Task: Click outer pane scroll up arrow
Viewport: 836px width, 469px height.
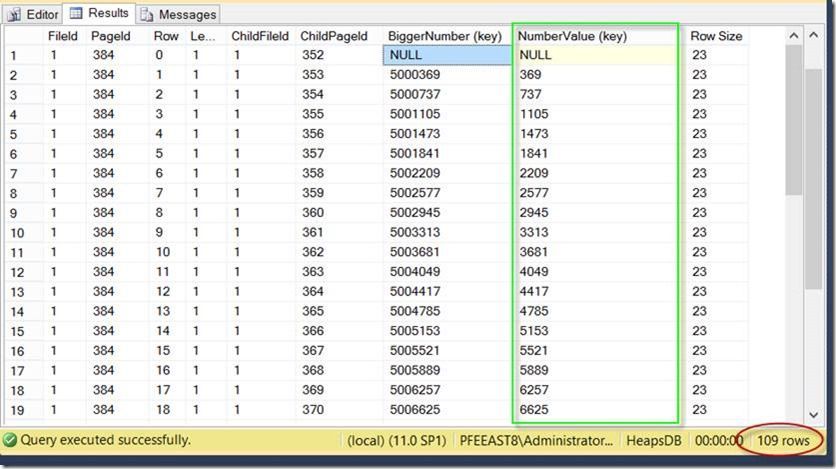Action: point(814,35)
